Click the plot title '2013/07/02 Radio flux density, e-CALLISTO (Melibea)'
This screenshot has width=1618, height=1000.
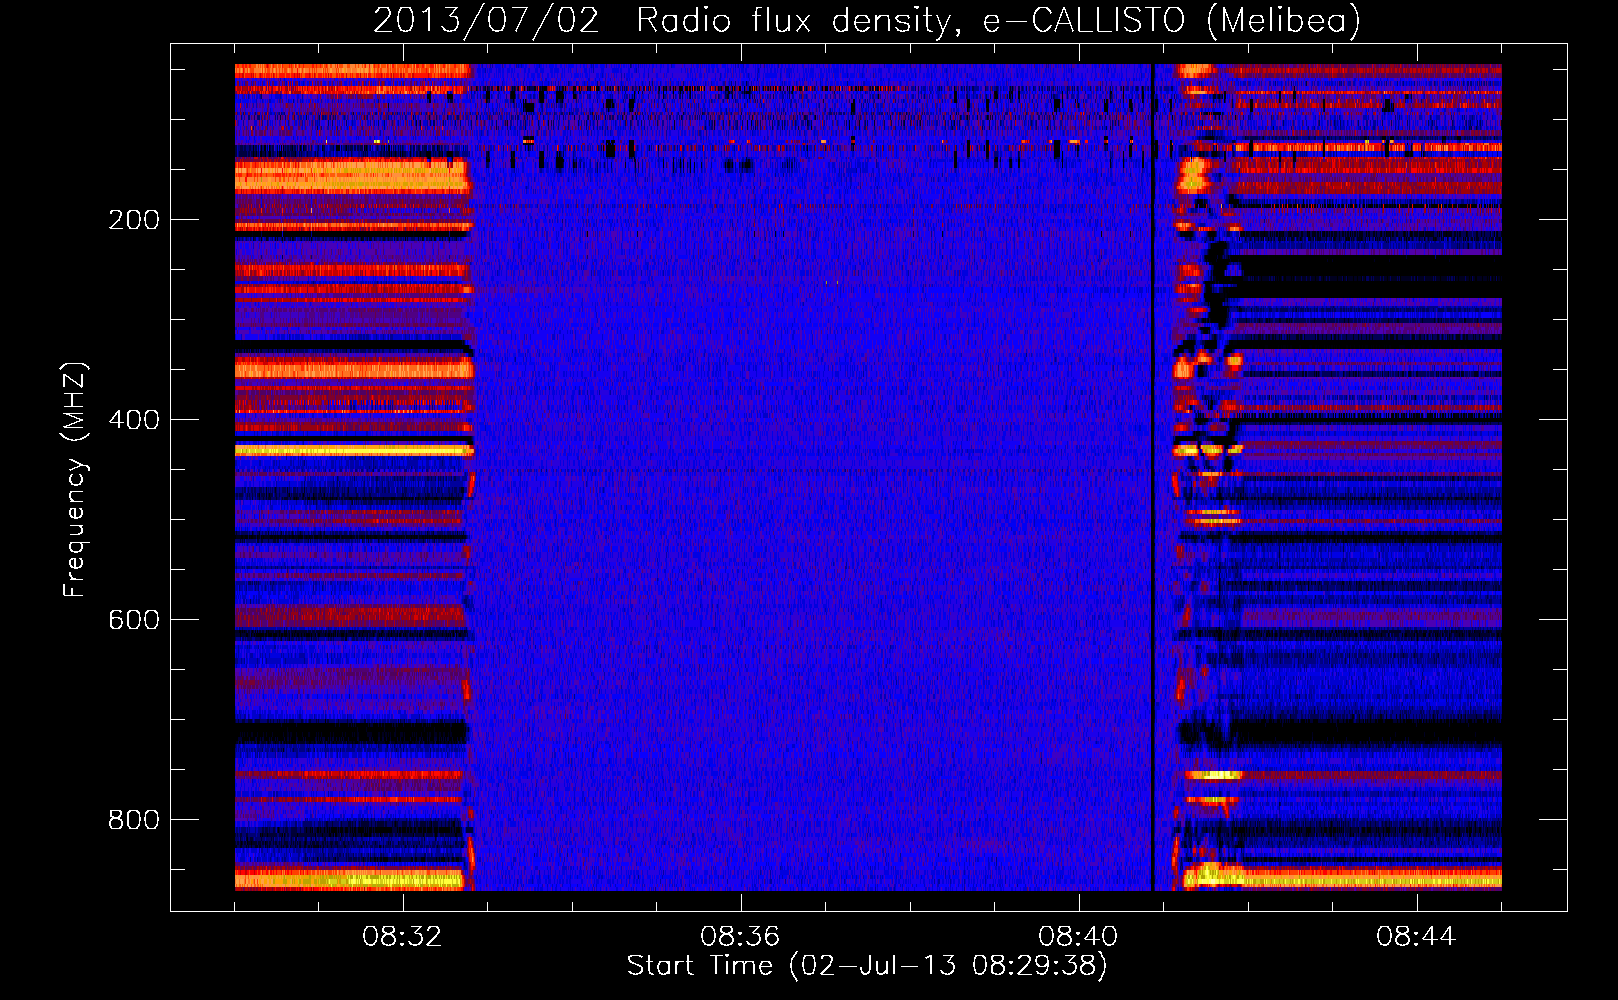click(x=867, y=20)
